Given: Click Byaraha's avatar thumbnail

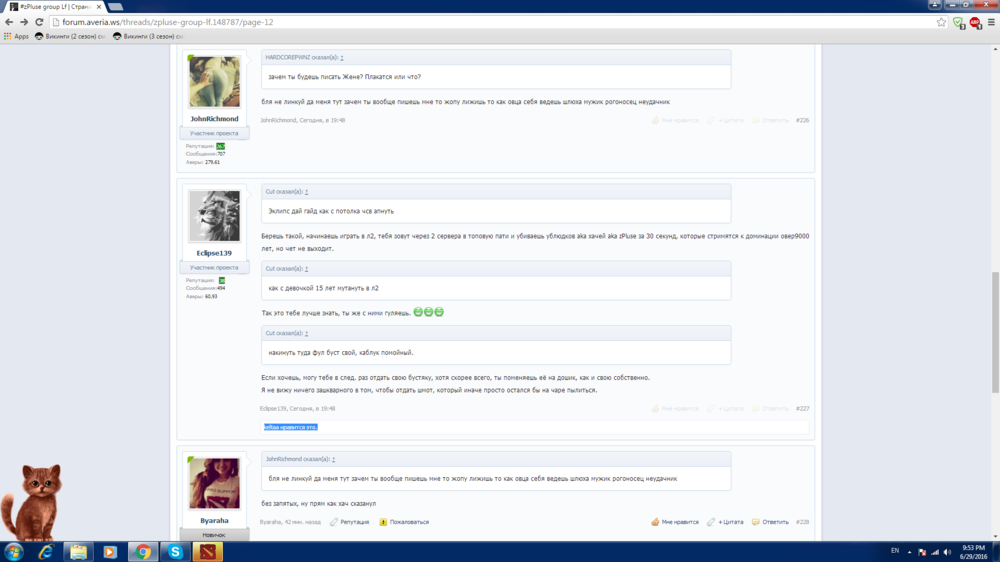Looking at the screenshot, I should click(x=214, y=484).
